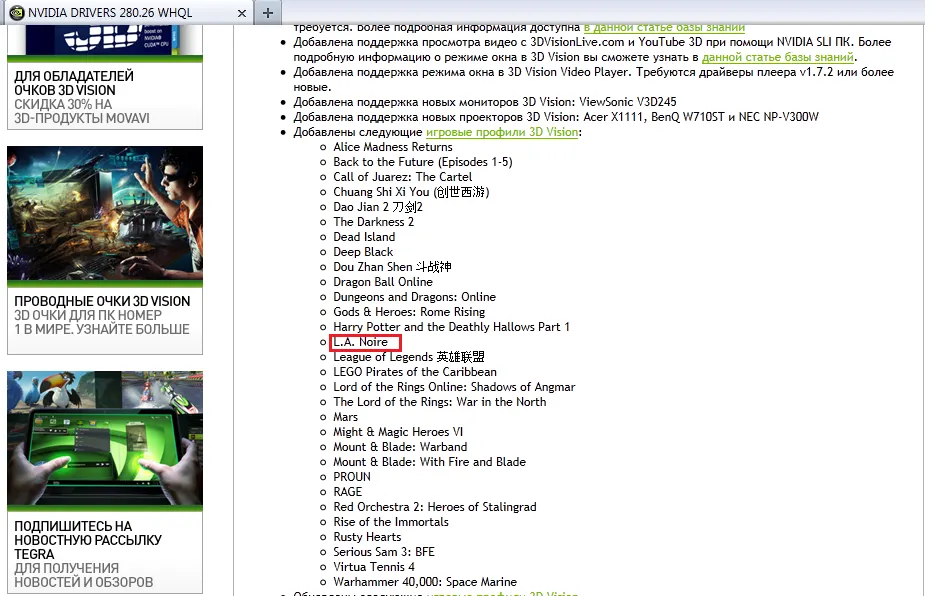Click the highlighted L.A. Noire entry
Viewport: 948px width, 596px height.
coord(361,342)
